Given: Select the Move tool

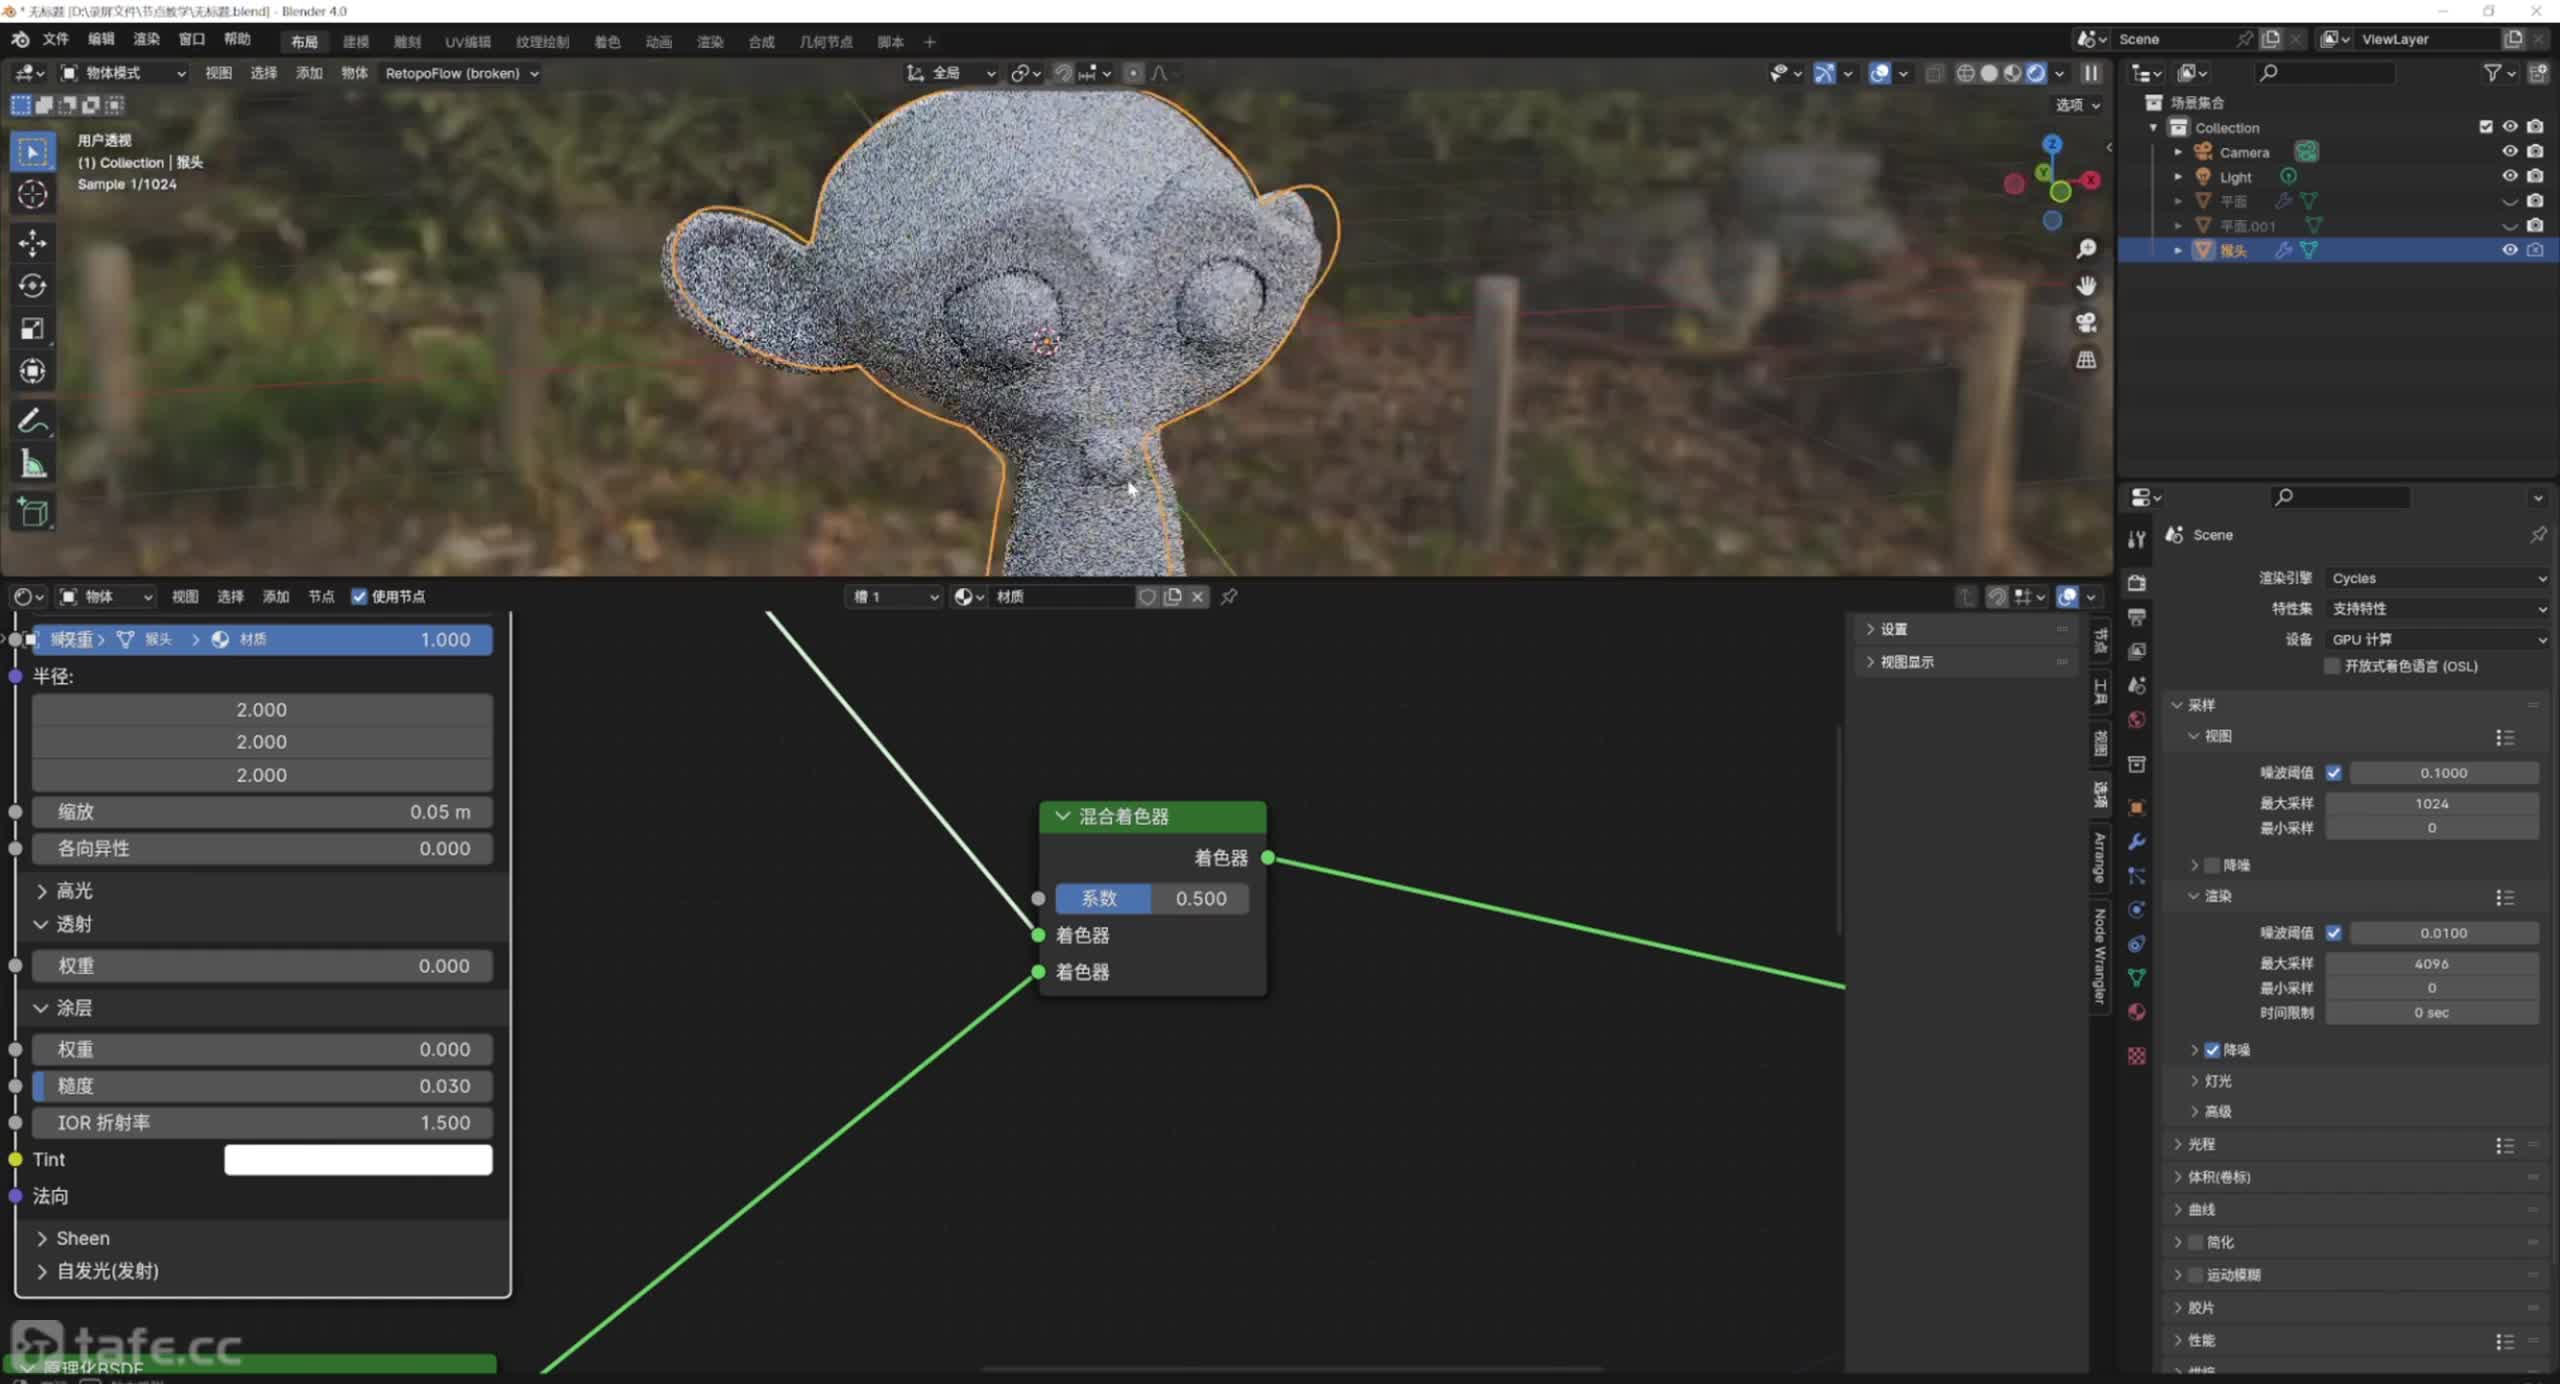Looking at the screenshot, I should pos(32,243).
